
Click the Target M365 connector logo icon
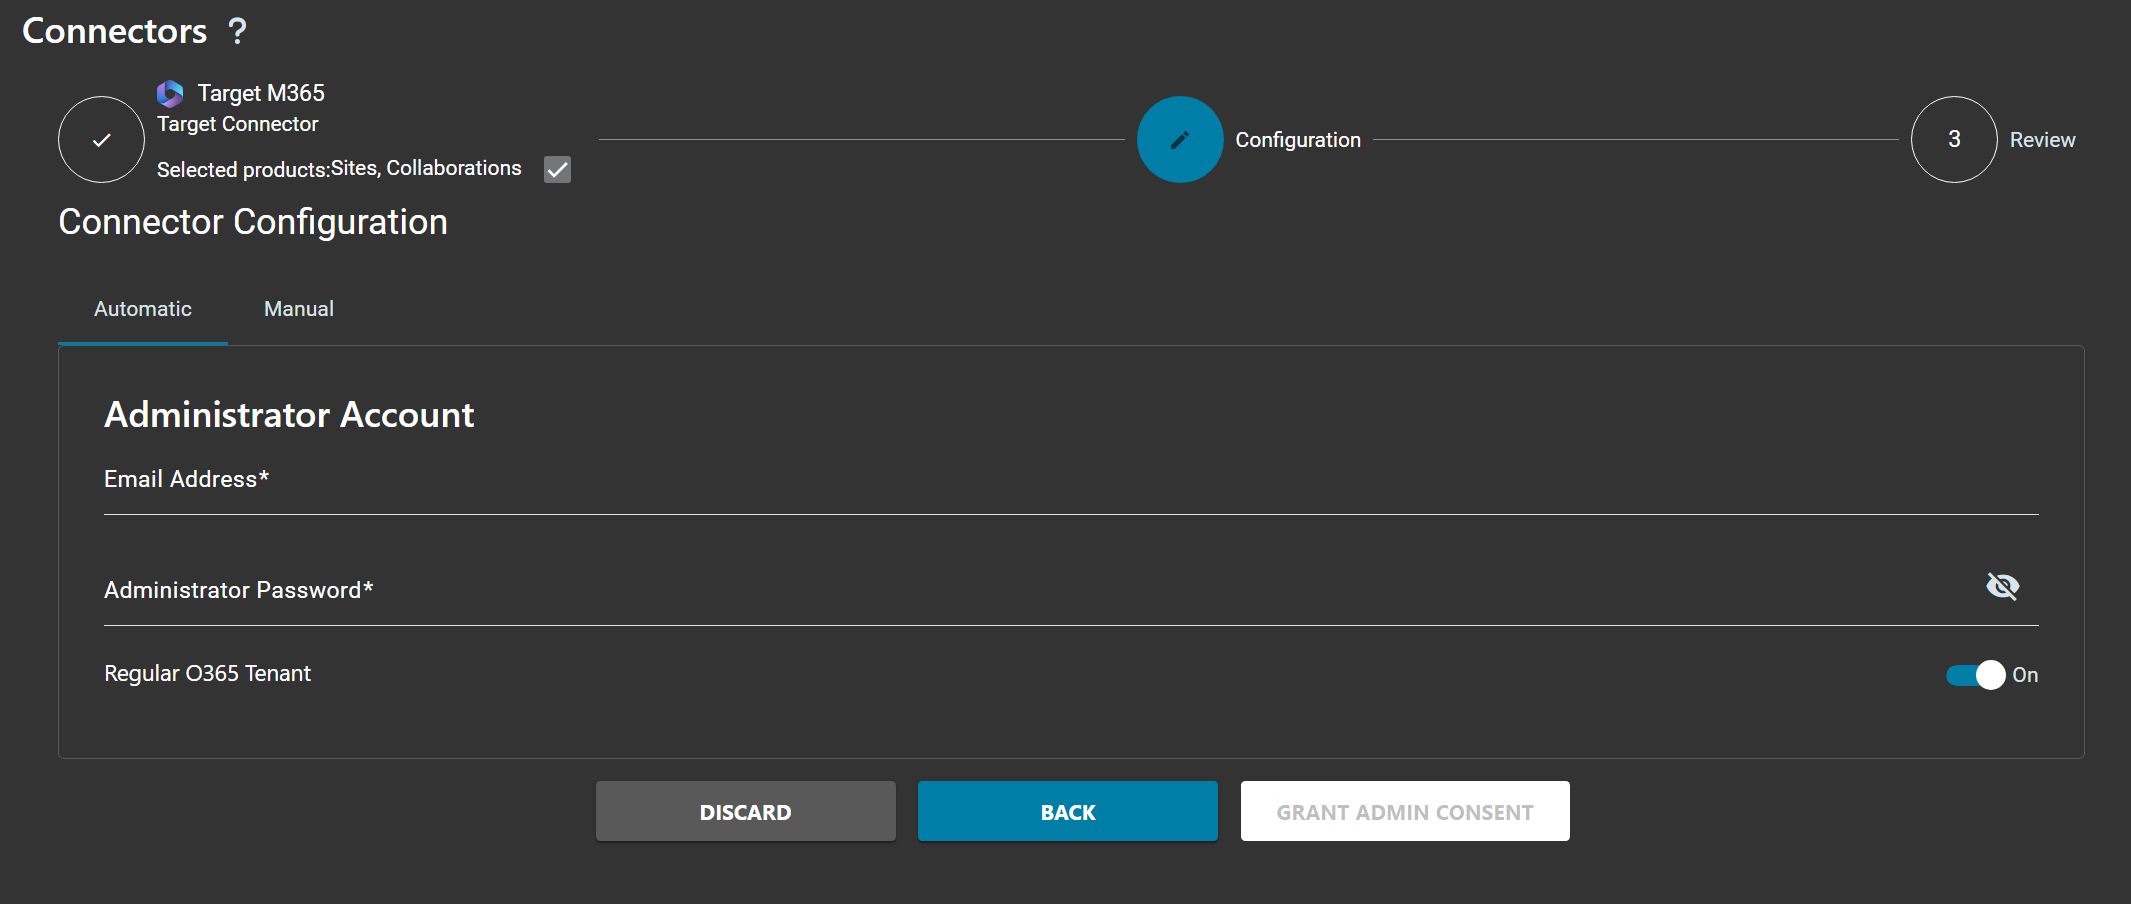(x=170, y=93)
